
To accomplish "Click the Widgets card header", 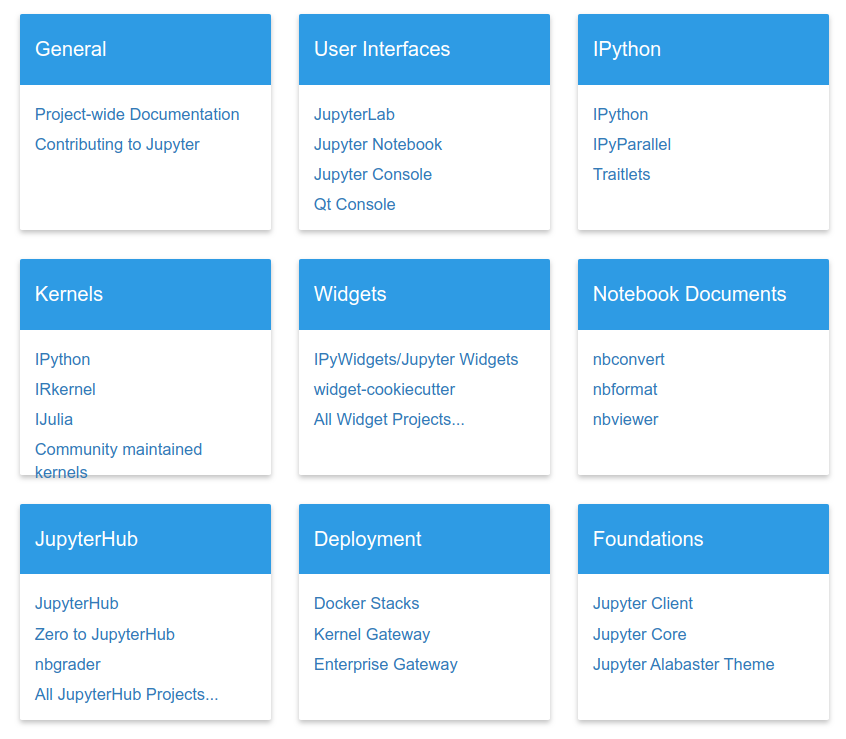I will click(x=424, y=295).
